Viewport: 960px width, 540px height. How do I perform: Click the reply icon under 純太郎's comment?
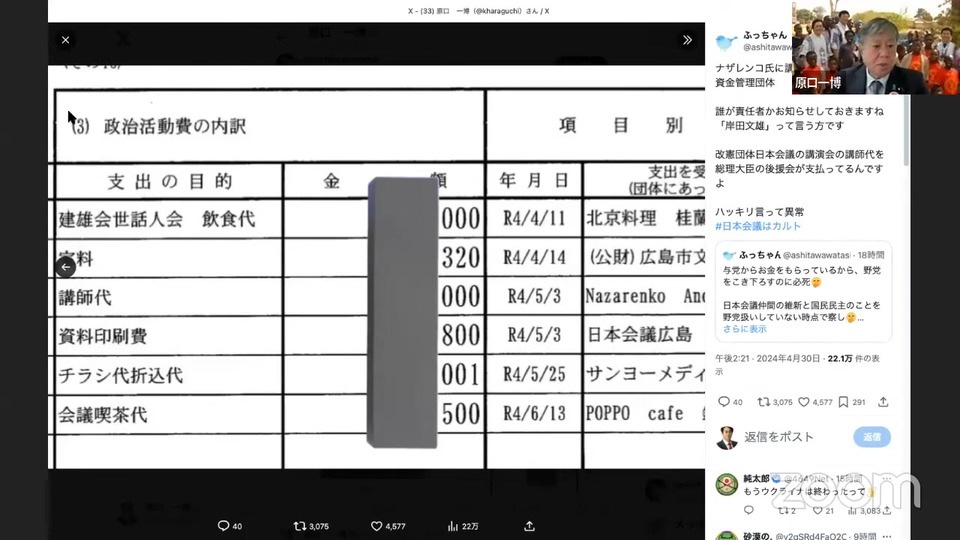coord(749,510)
